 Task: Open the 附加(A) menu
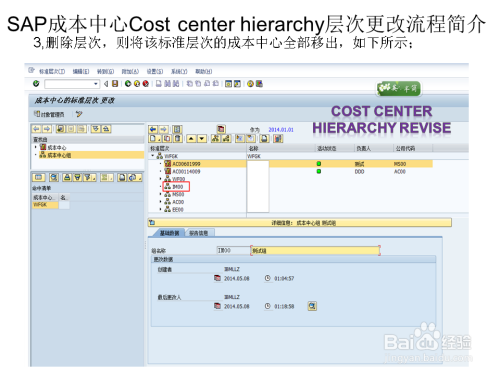130,71
